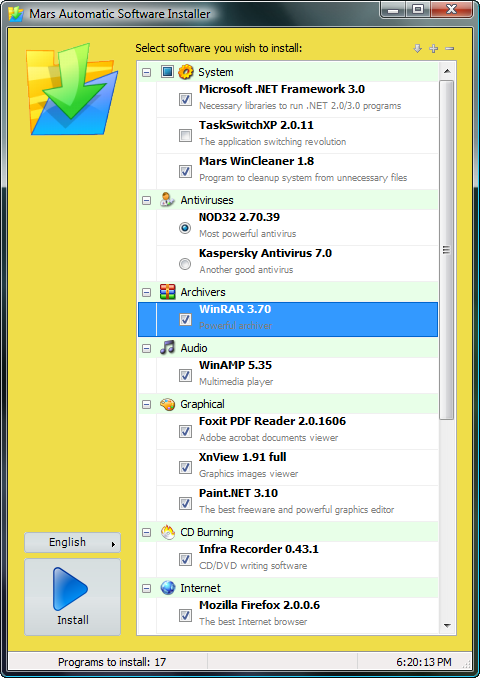Screen dimensions: 480x678
Task: Uncheck the WinAMP 5.35 checkbox
Action: click(x=186, y=375)
